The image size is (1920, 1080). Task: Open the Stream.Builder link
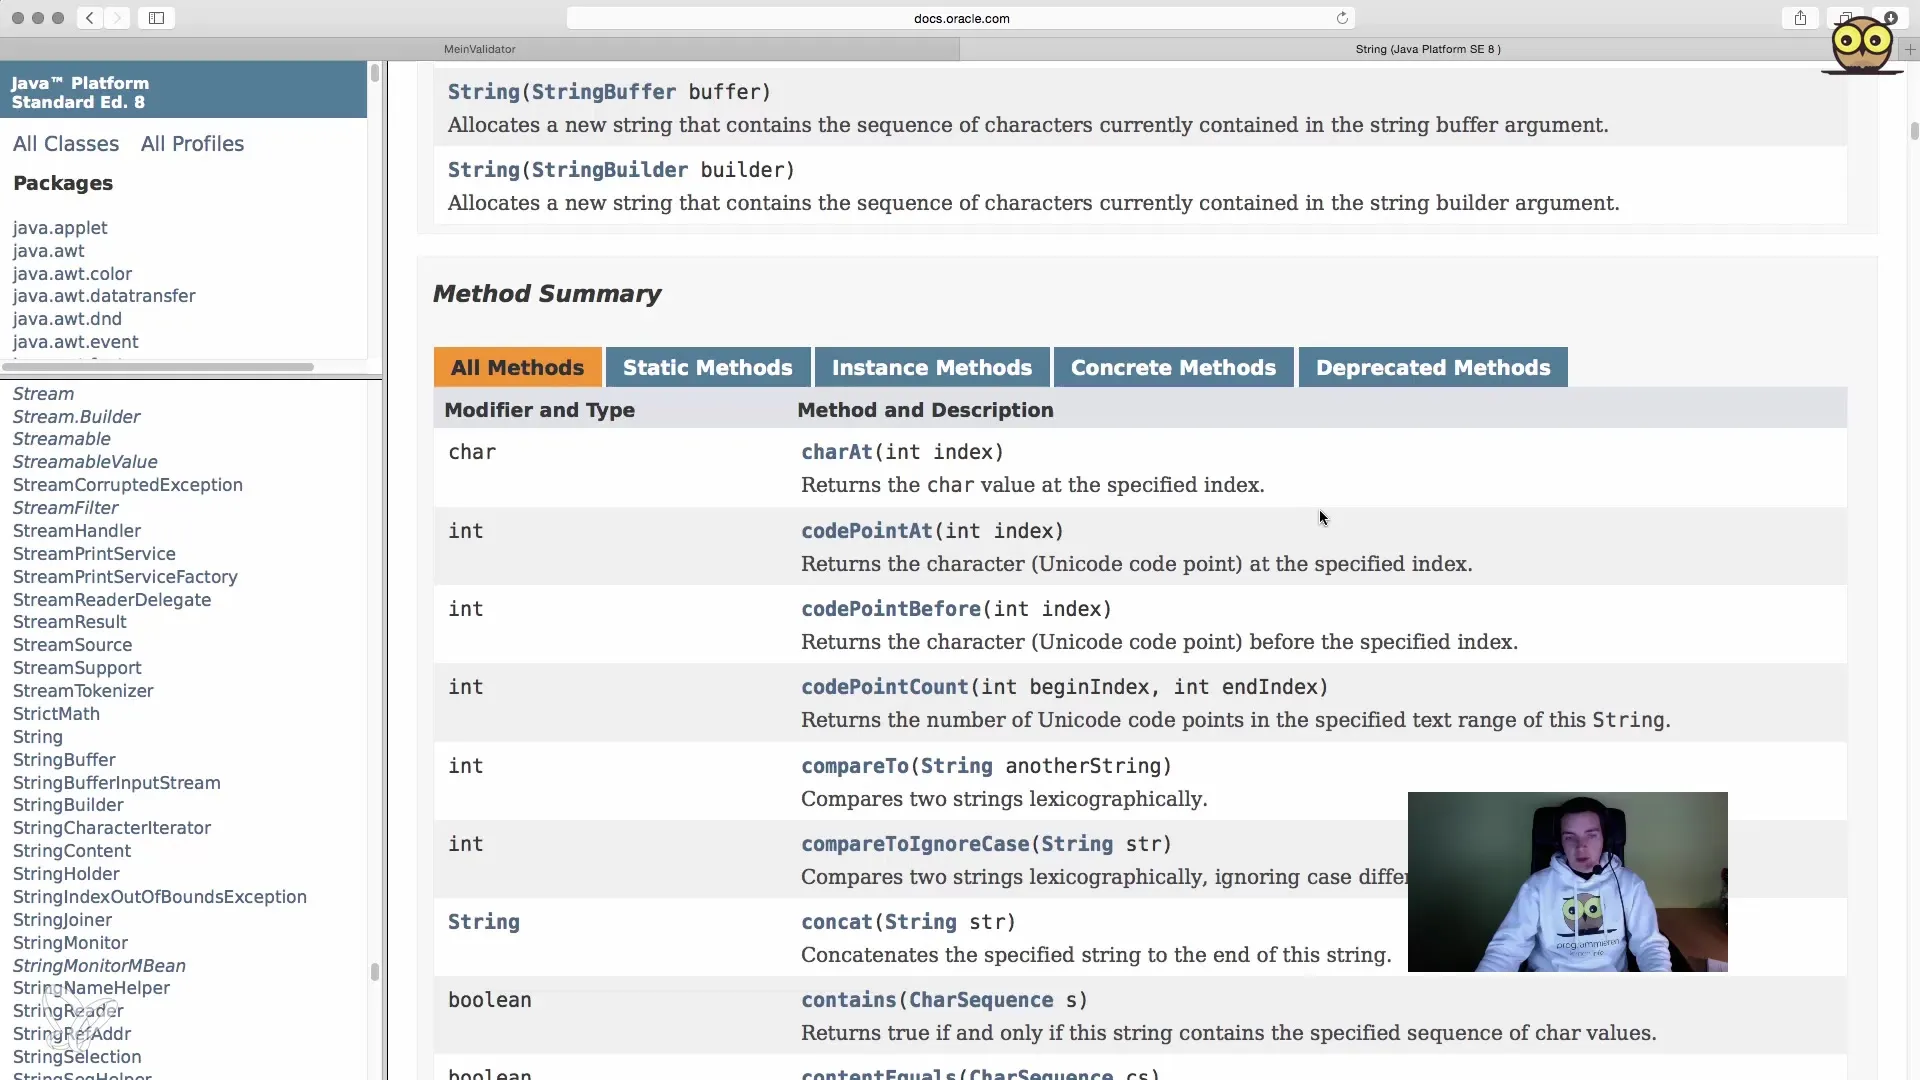pos(76,417)
